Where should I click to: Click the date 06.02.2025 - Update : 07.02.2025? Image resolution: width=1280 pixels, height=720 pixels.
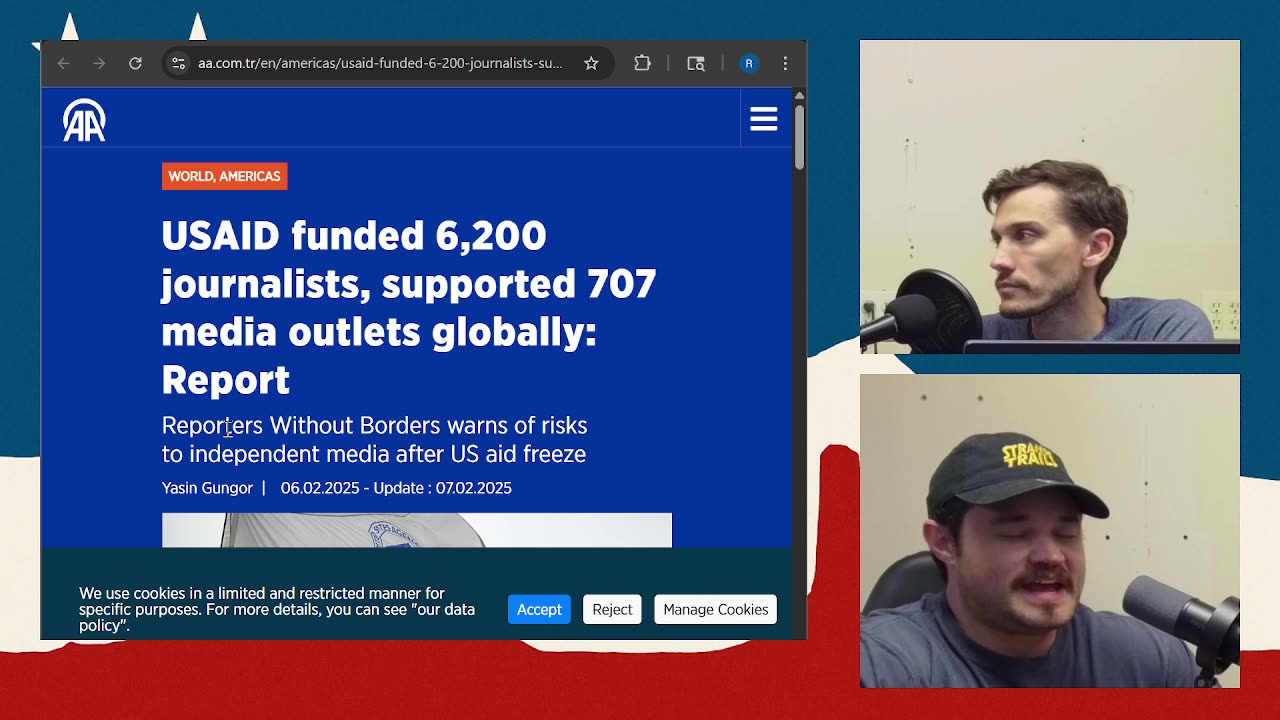tap(396, 488)
